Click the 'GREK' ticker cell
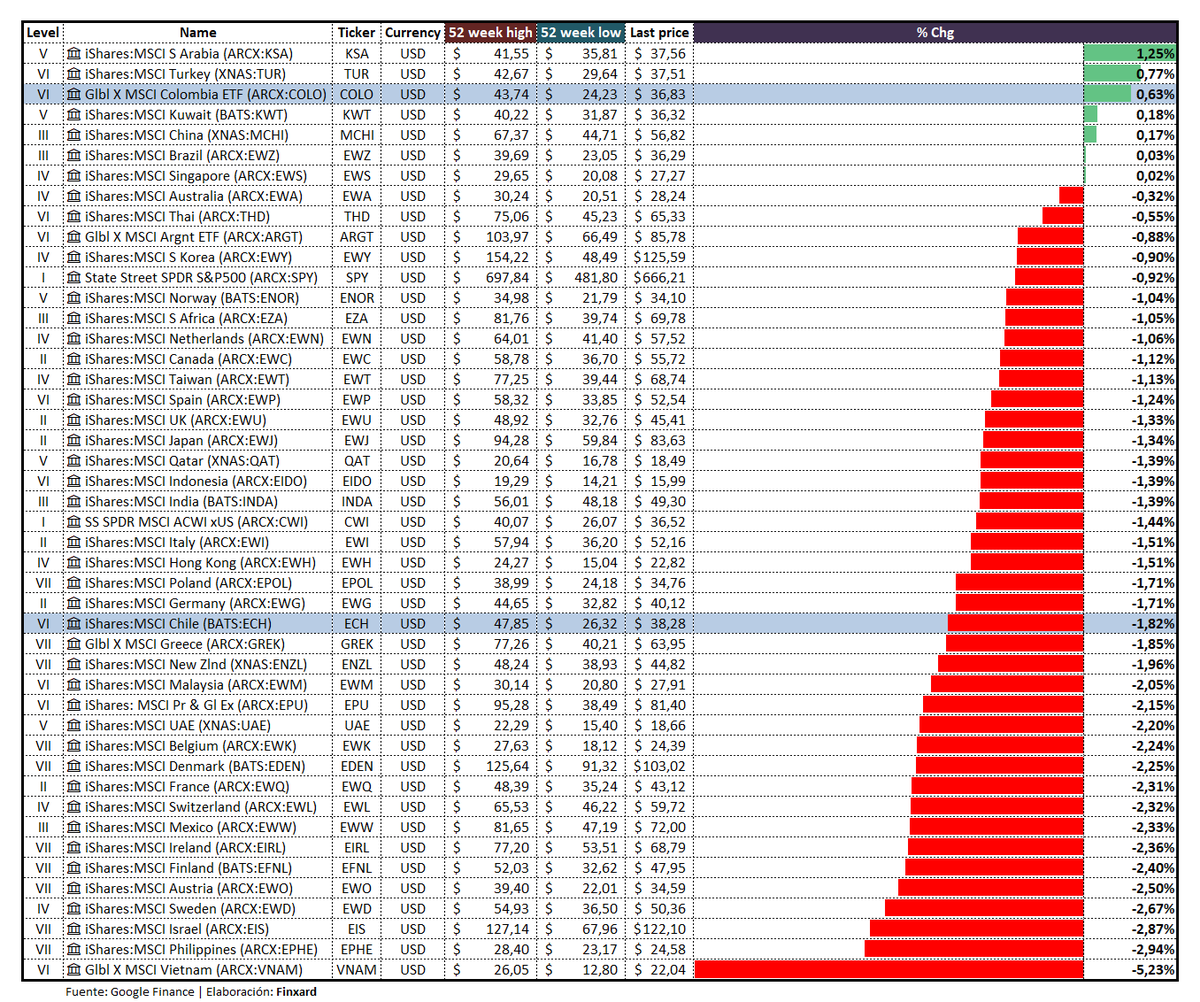This screenshot has height=1002, width=1200. click(x=357, y=643)
